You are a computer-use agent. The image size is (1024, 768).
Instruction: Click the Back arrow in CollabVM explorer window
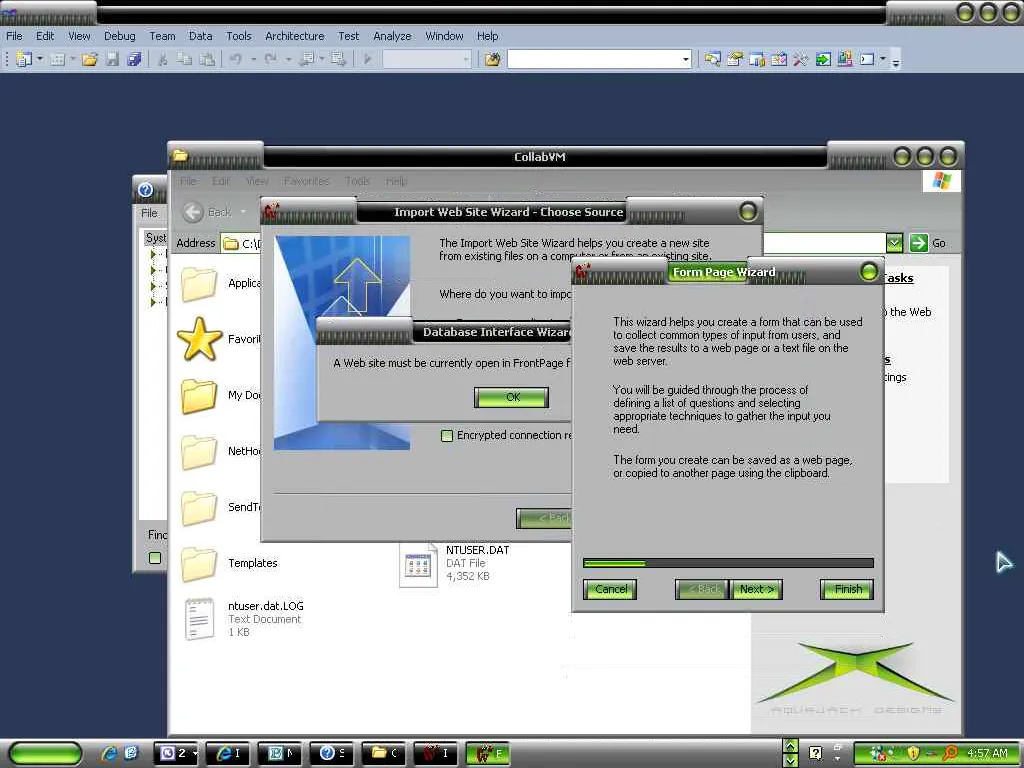193,212
